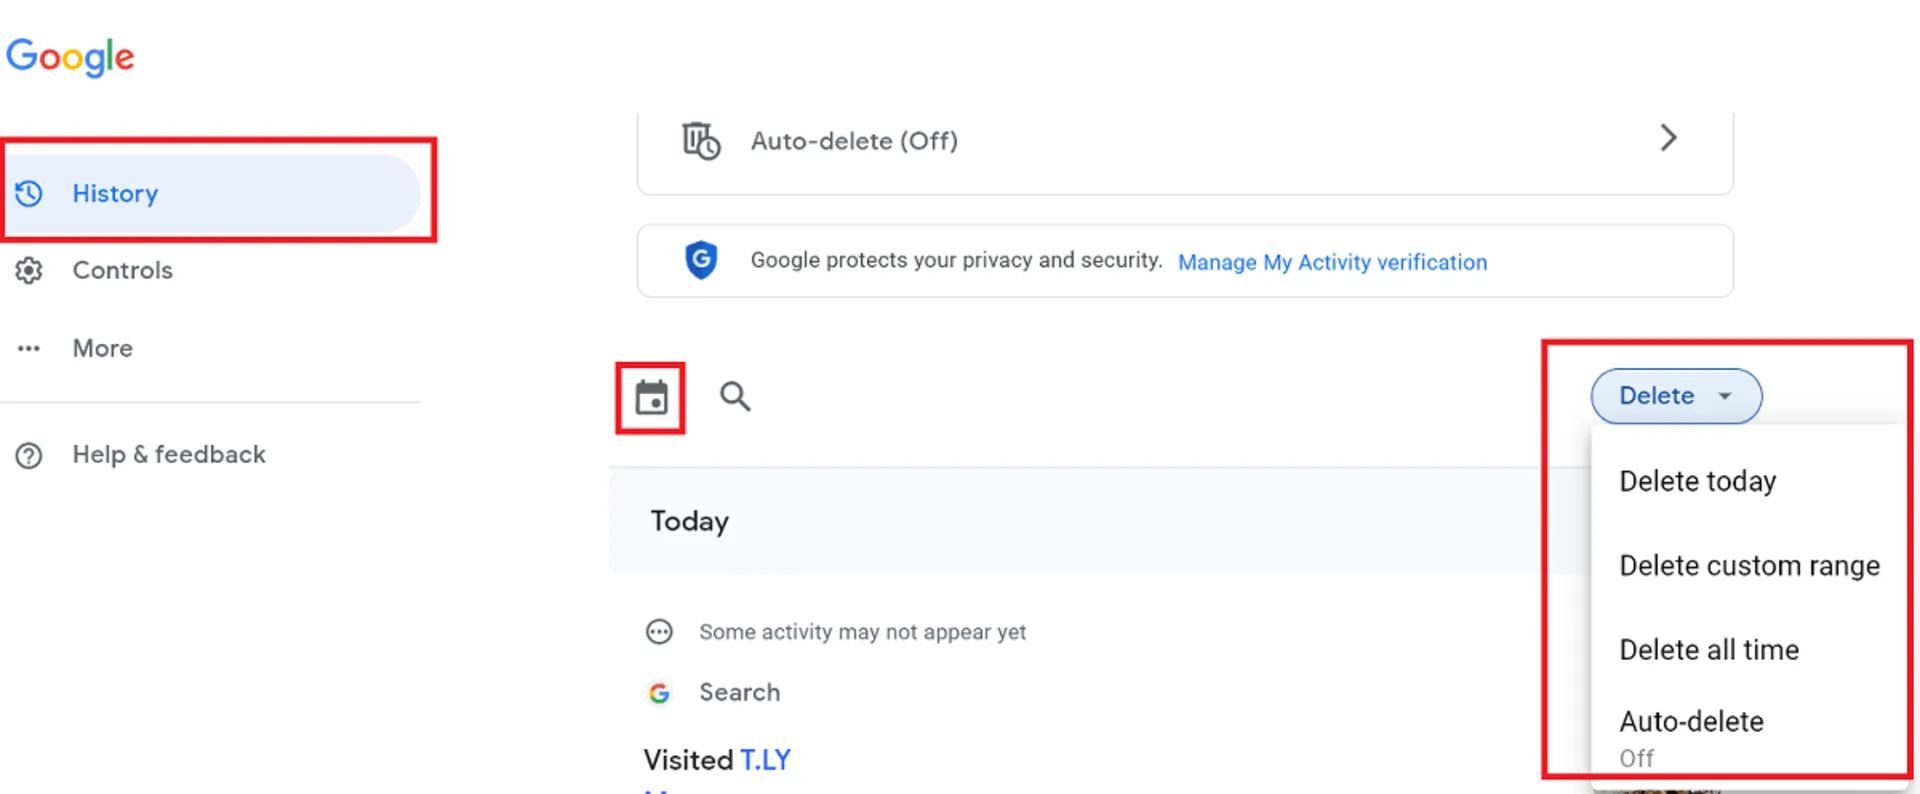The width and height of the screenshot is (1920, 794).
Task: Open Manage My Activity verification link
Action: tap(1332, 262)
